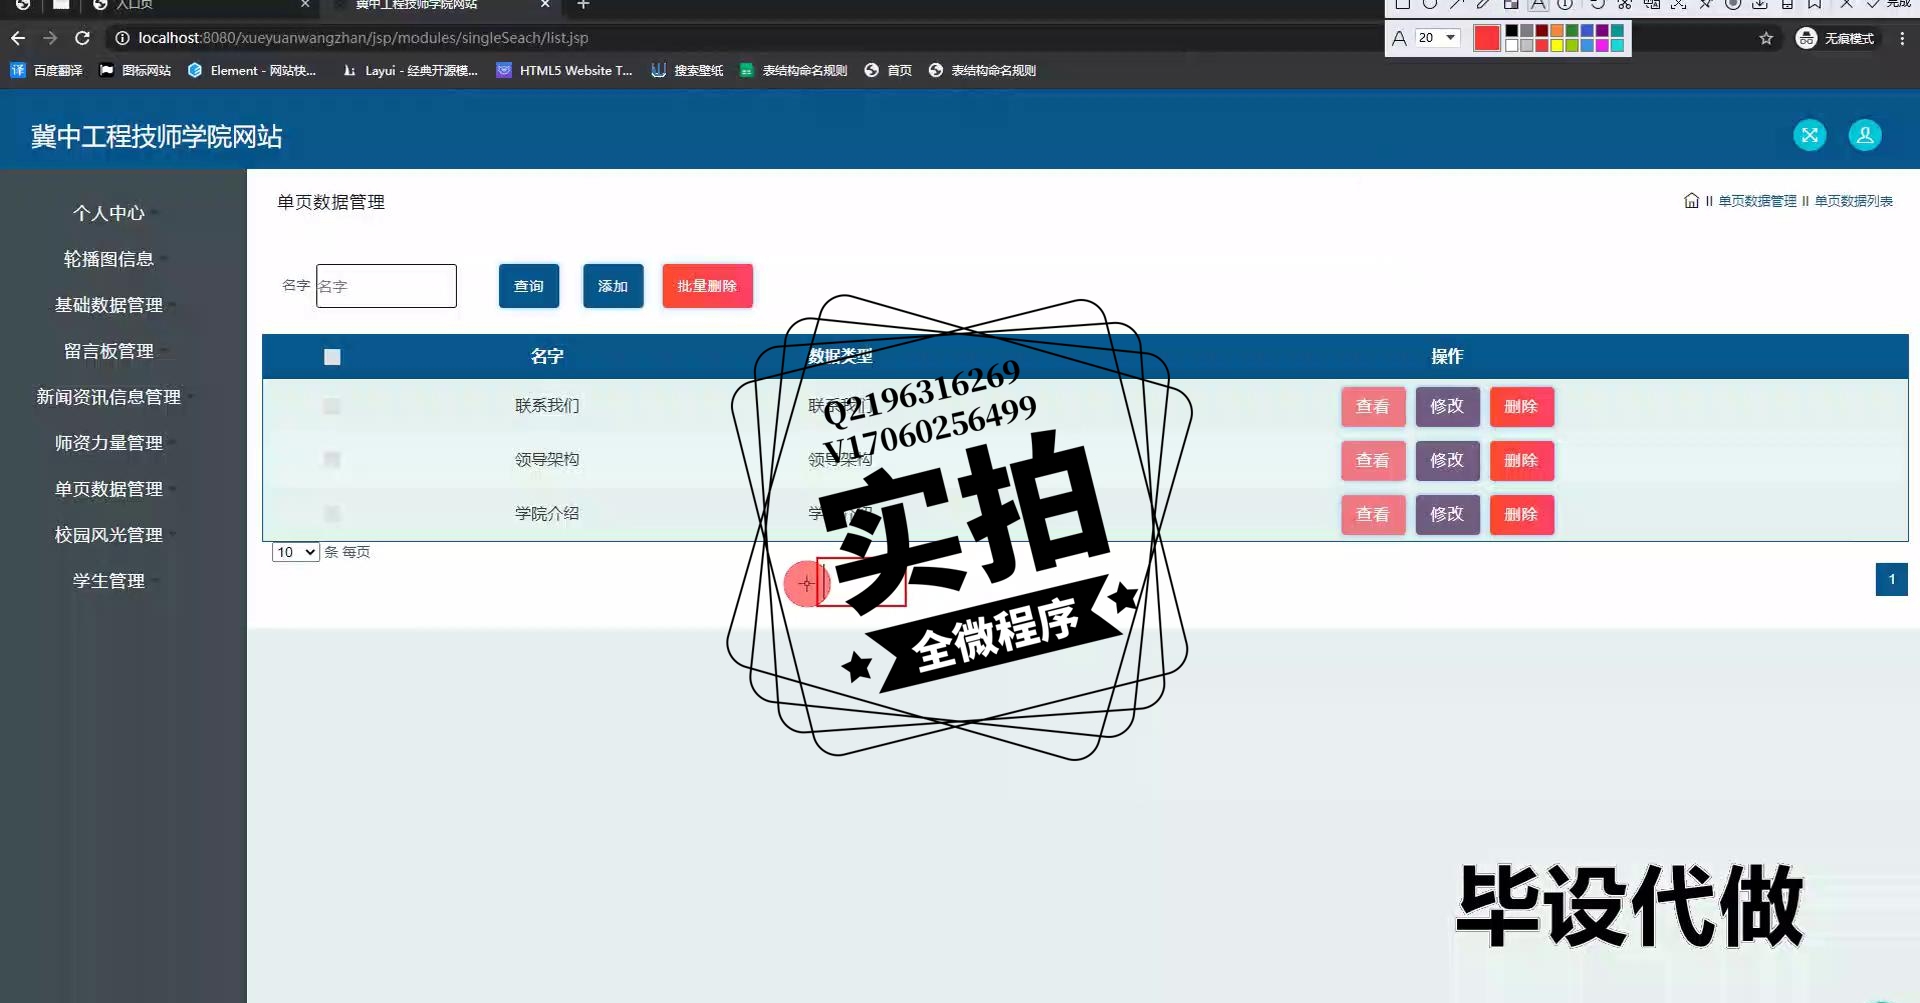Check the checkbox for 联系我们 row

click(x=332, y=406)
